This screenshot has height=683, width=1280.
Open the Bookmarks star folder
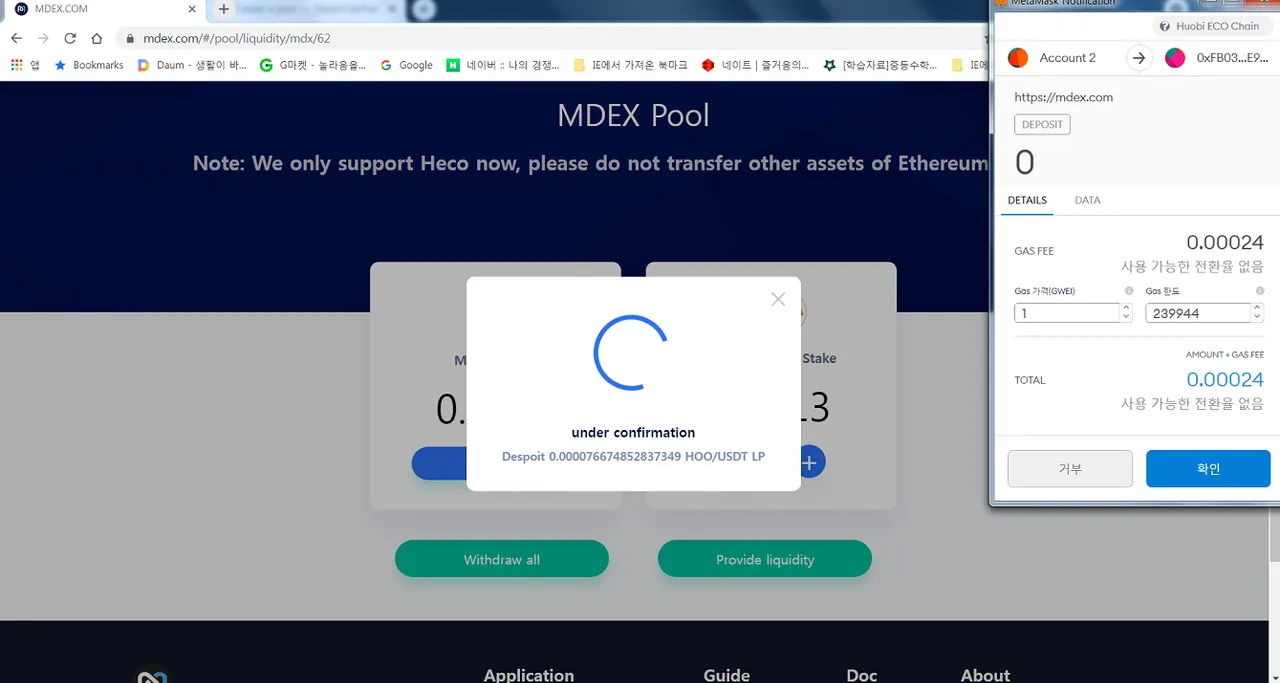point(88,65)
